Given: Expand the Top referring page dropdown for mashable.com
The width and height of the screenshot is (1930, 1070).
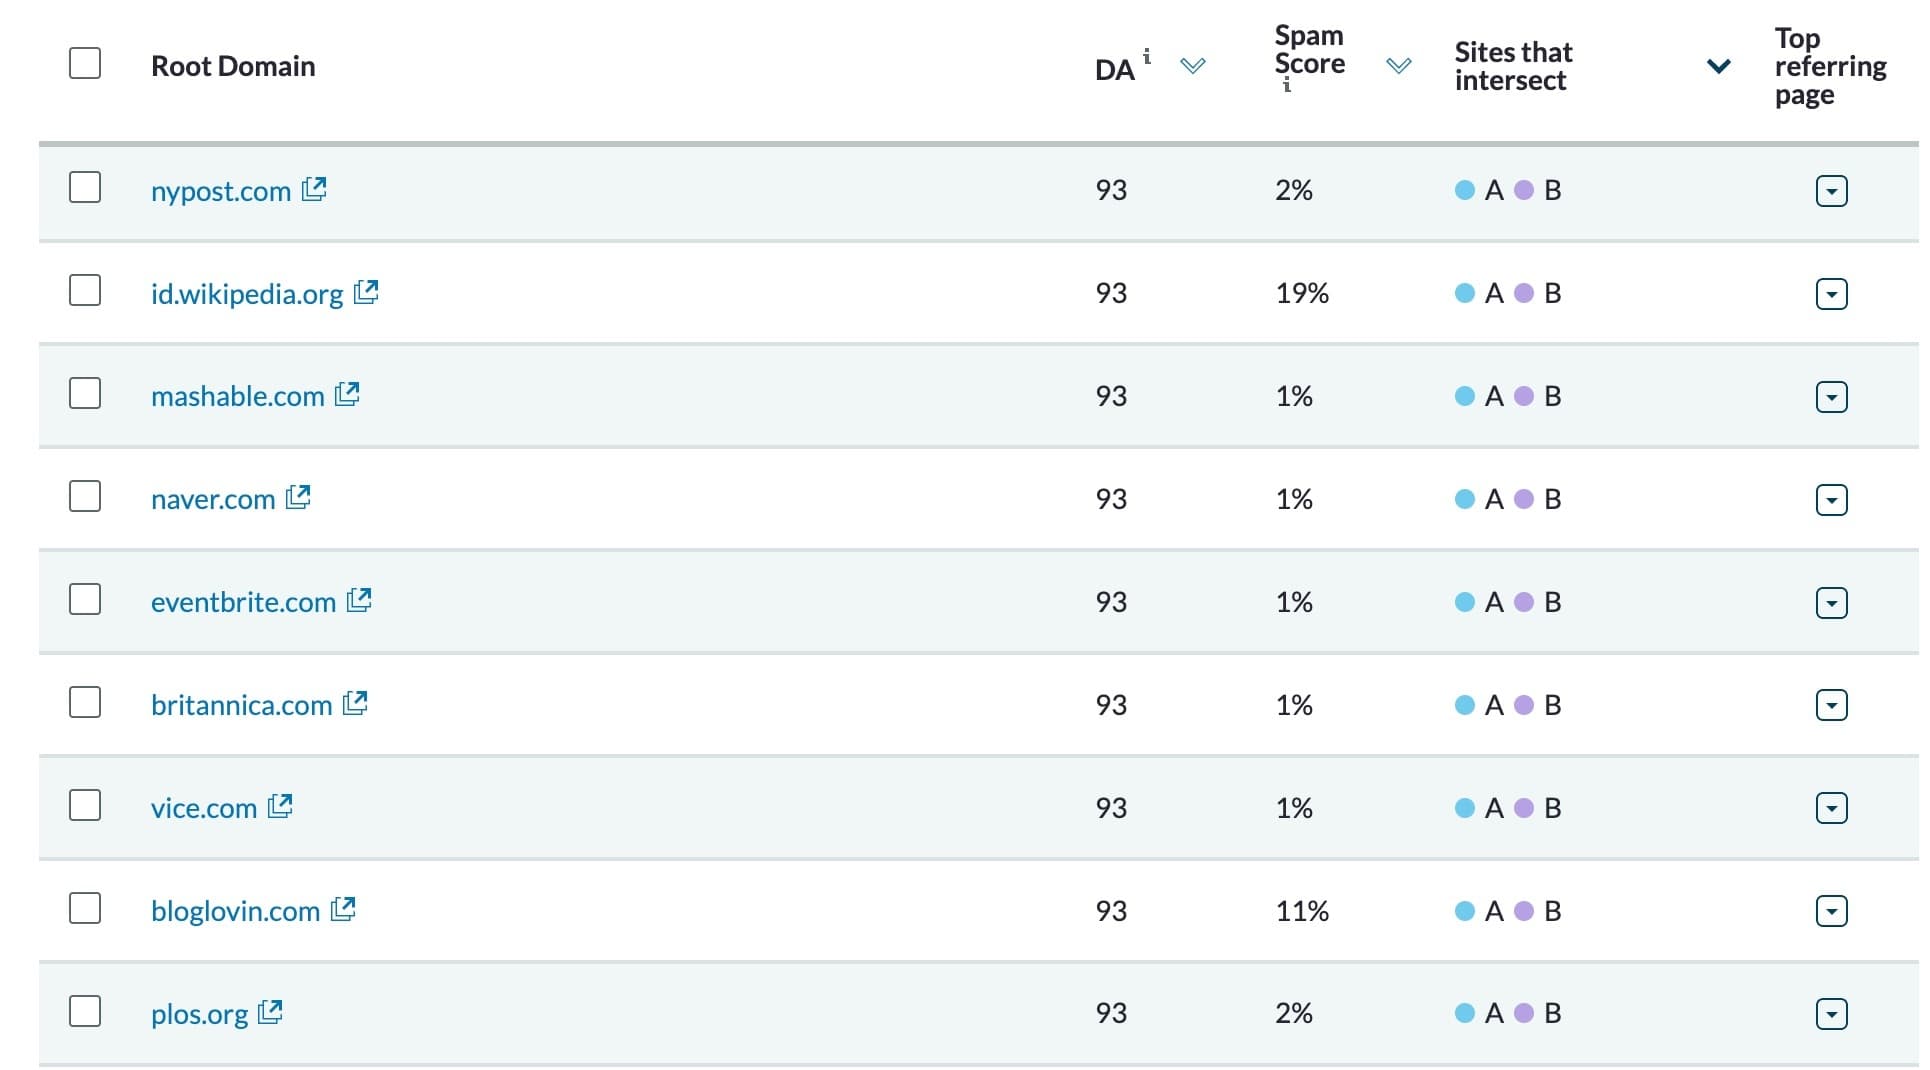Looking at the screenshot, I should click(x=1831, y=396).
